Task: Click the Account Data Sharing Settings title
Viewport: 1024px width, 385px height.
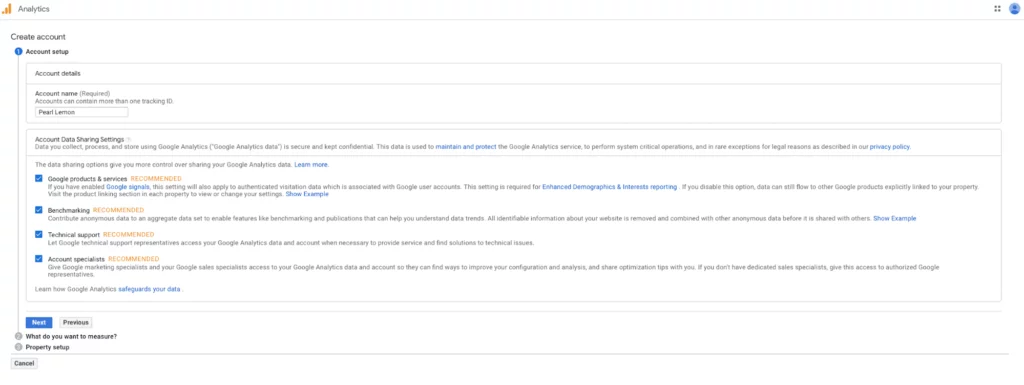Action: click(x=79, y=139)
